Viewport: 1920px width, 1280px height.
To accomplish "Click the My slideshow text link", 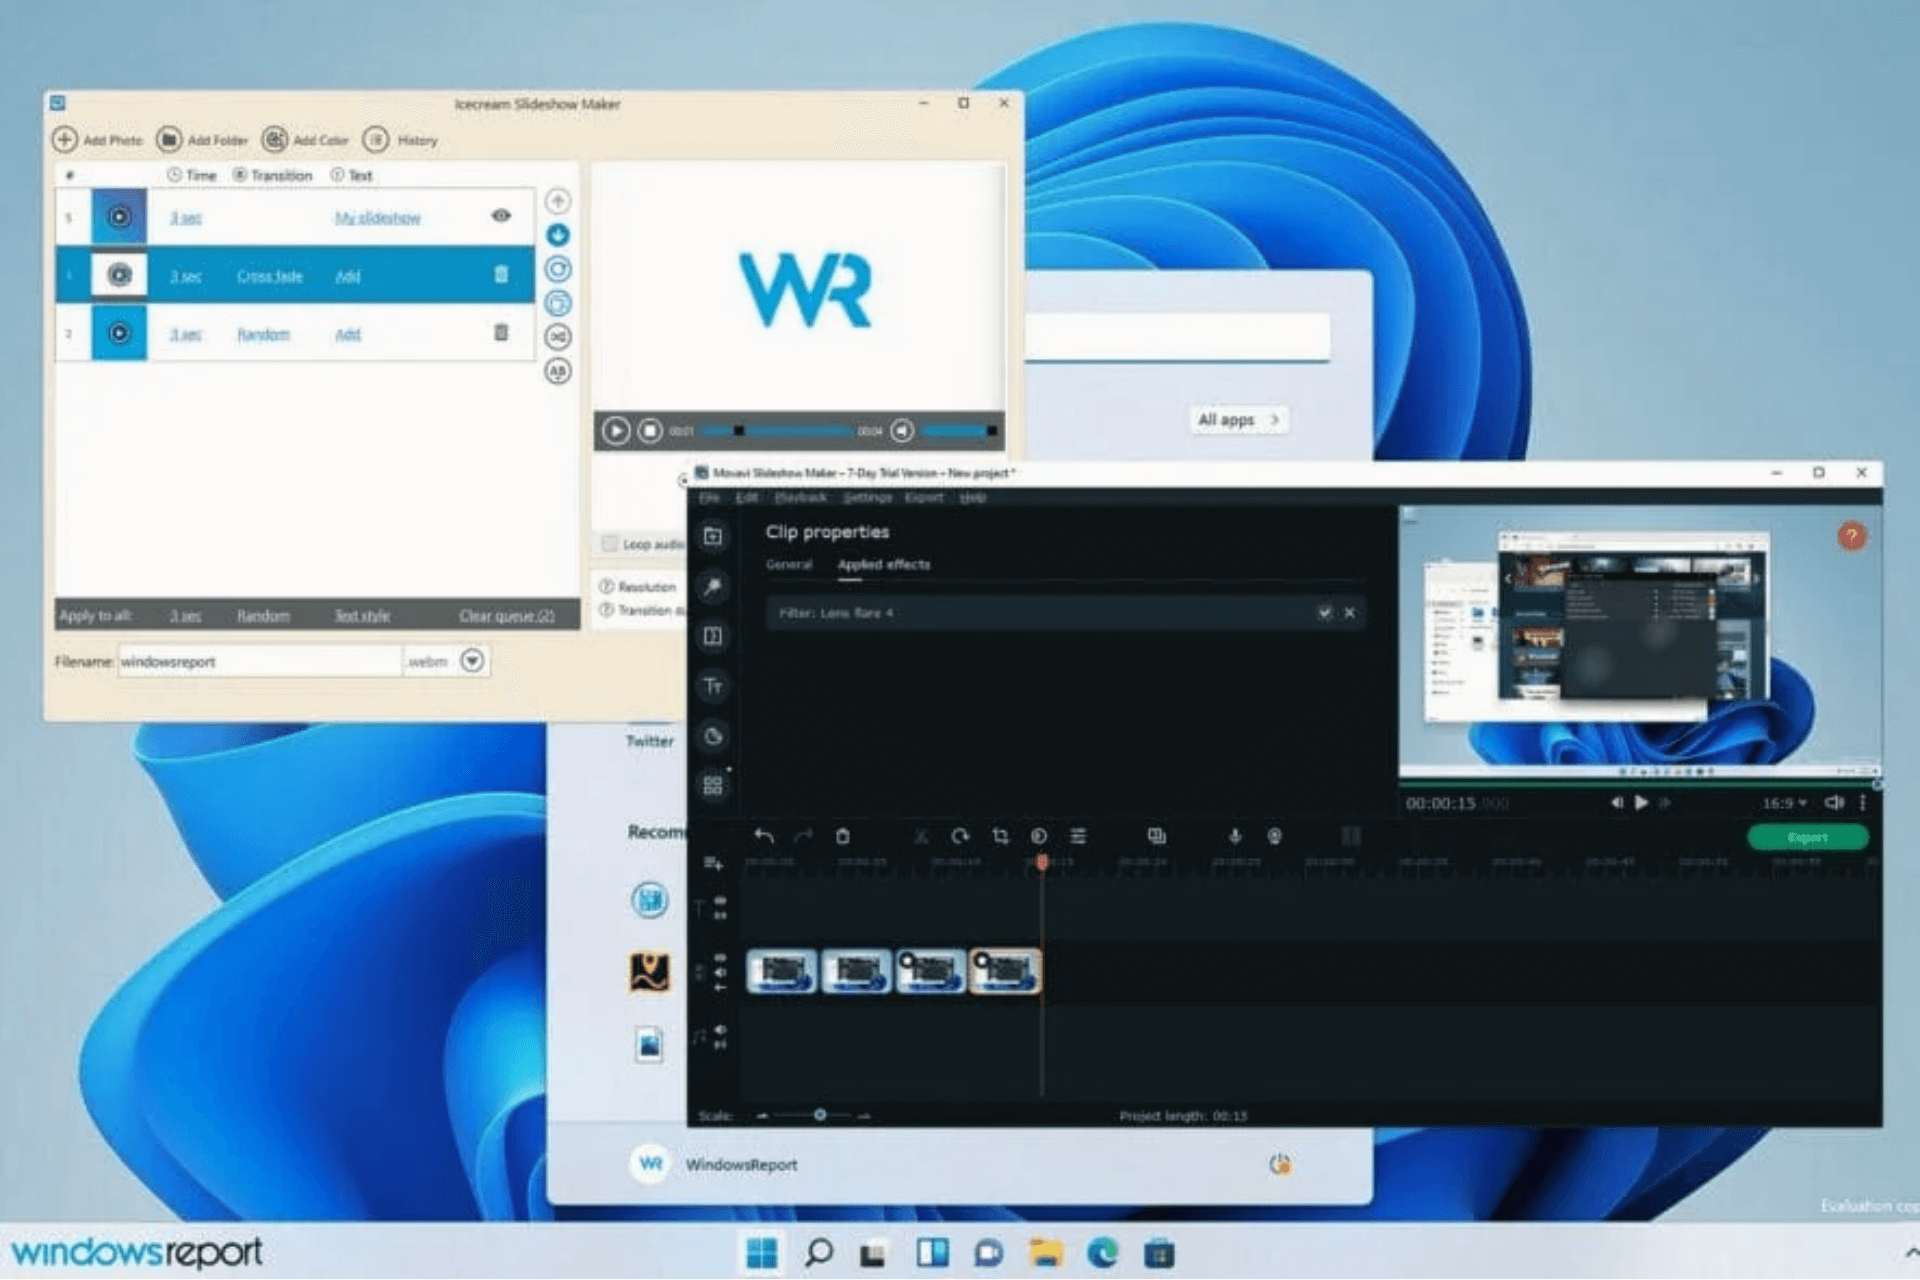I will (x=377, y=218).
